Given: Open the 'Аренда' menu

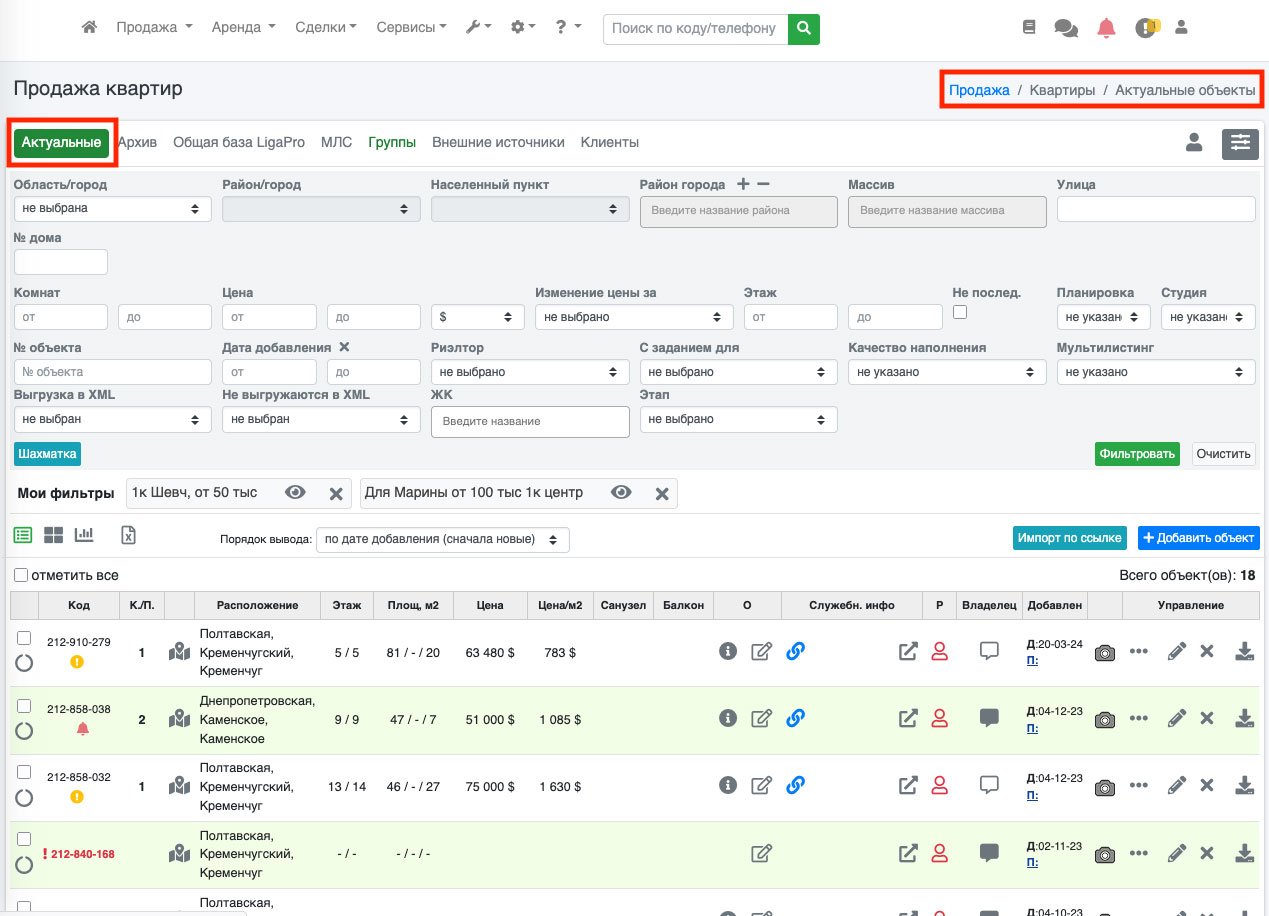Looking at the screenshot, I should (243, 28).
